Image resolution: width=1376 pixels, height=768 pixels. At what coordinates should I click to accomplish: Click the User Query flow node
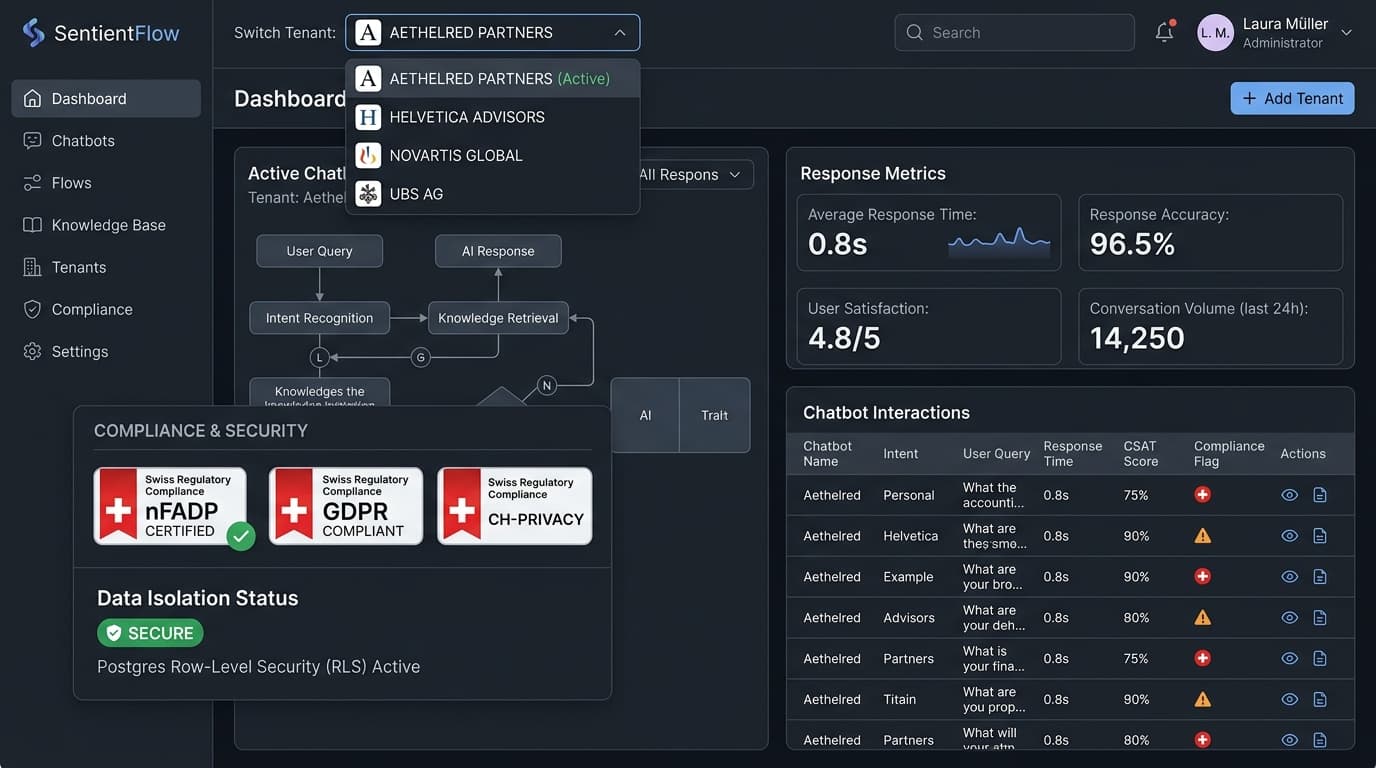[x=319, y=251]
